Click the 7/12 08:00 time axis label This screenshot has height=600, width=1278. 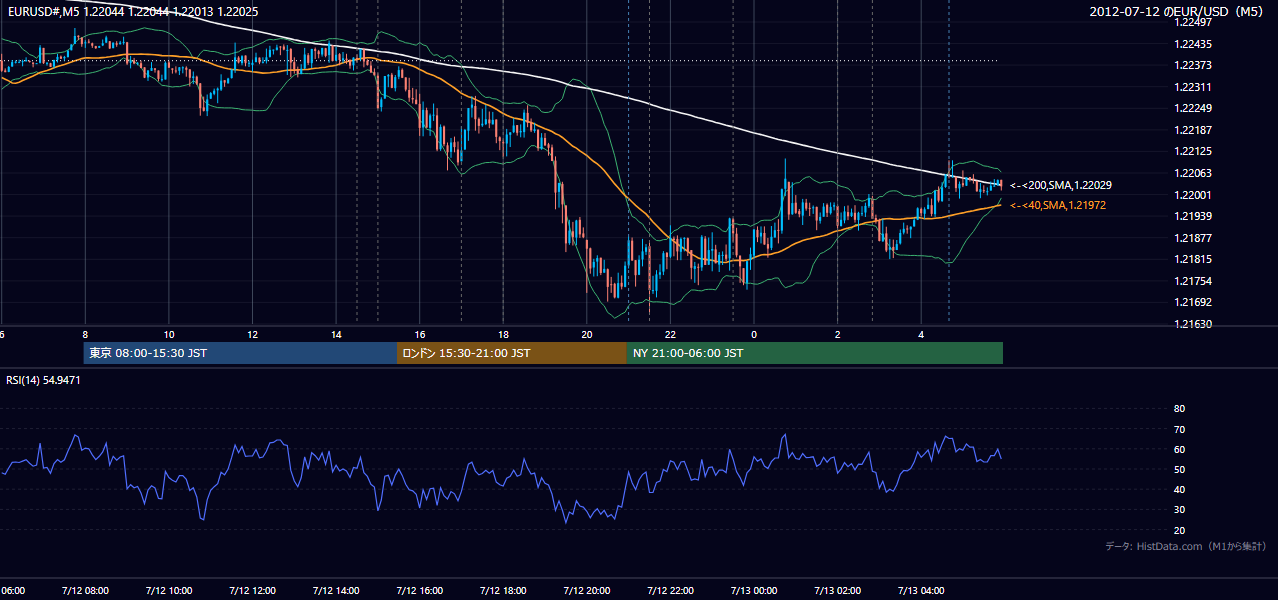tap(84, 590)
